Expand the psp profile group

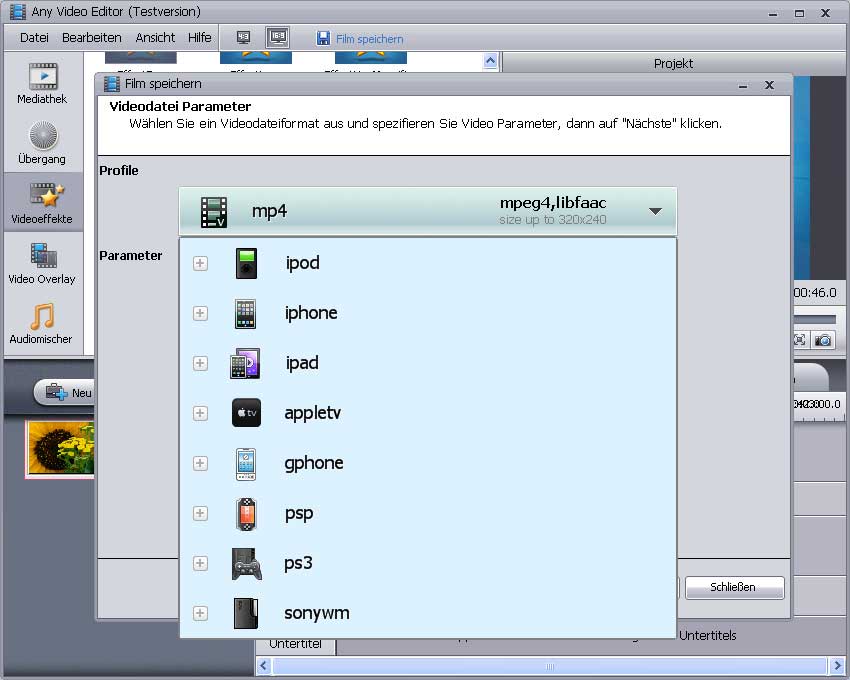click(200, 513)
